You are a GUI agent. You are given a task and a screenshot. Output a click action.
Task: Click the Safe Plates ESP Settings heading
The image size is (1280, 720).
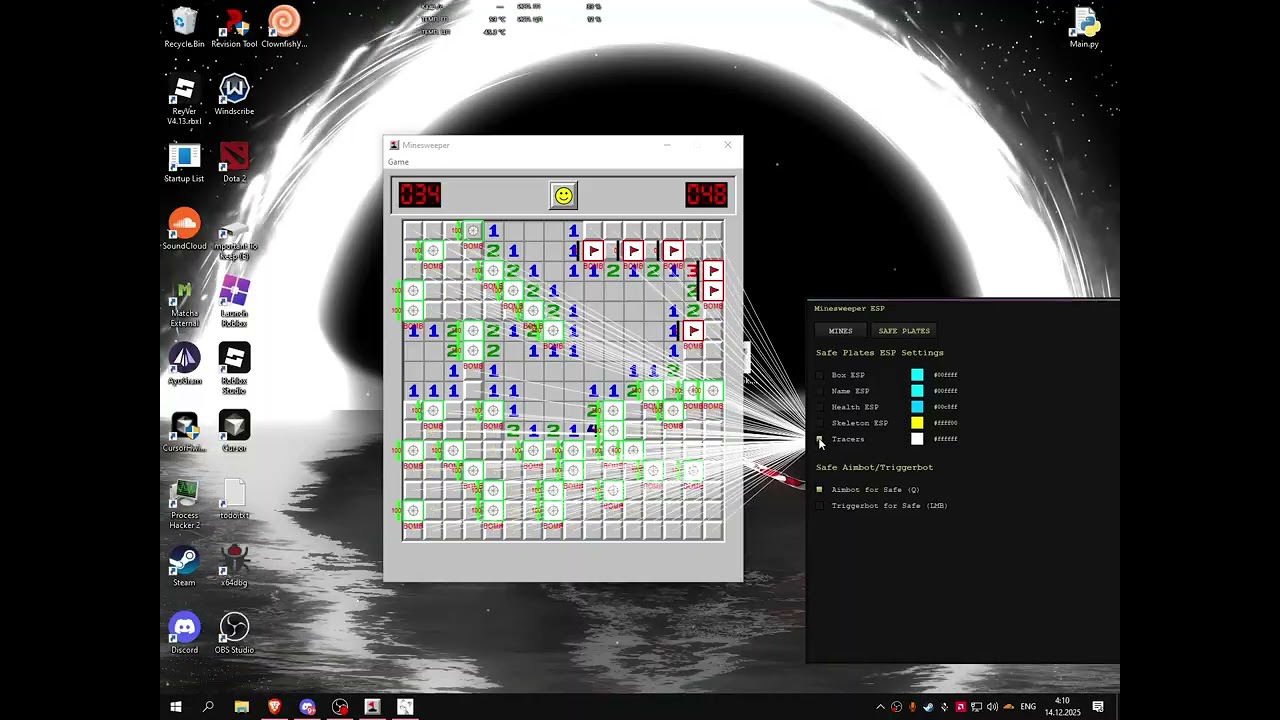click(x=880, y=353)
